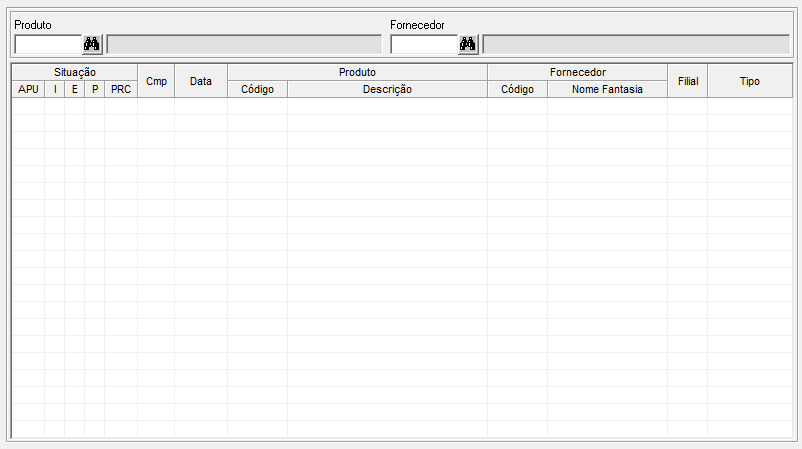Sort by the PRC column header

(121, 89)
